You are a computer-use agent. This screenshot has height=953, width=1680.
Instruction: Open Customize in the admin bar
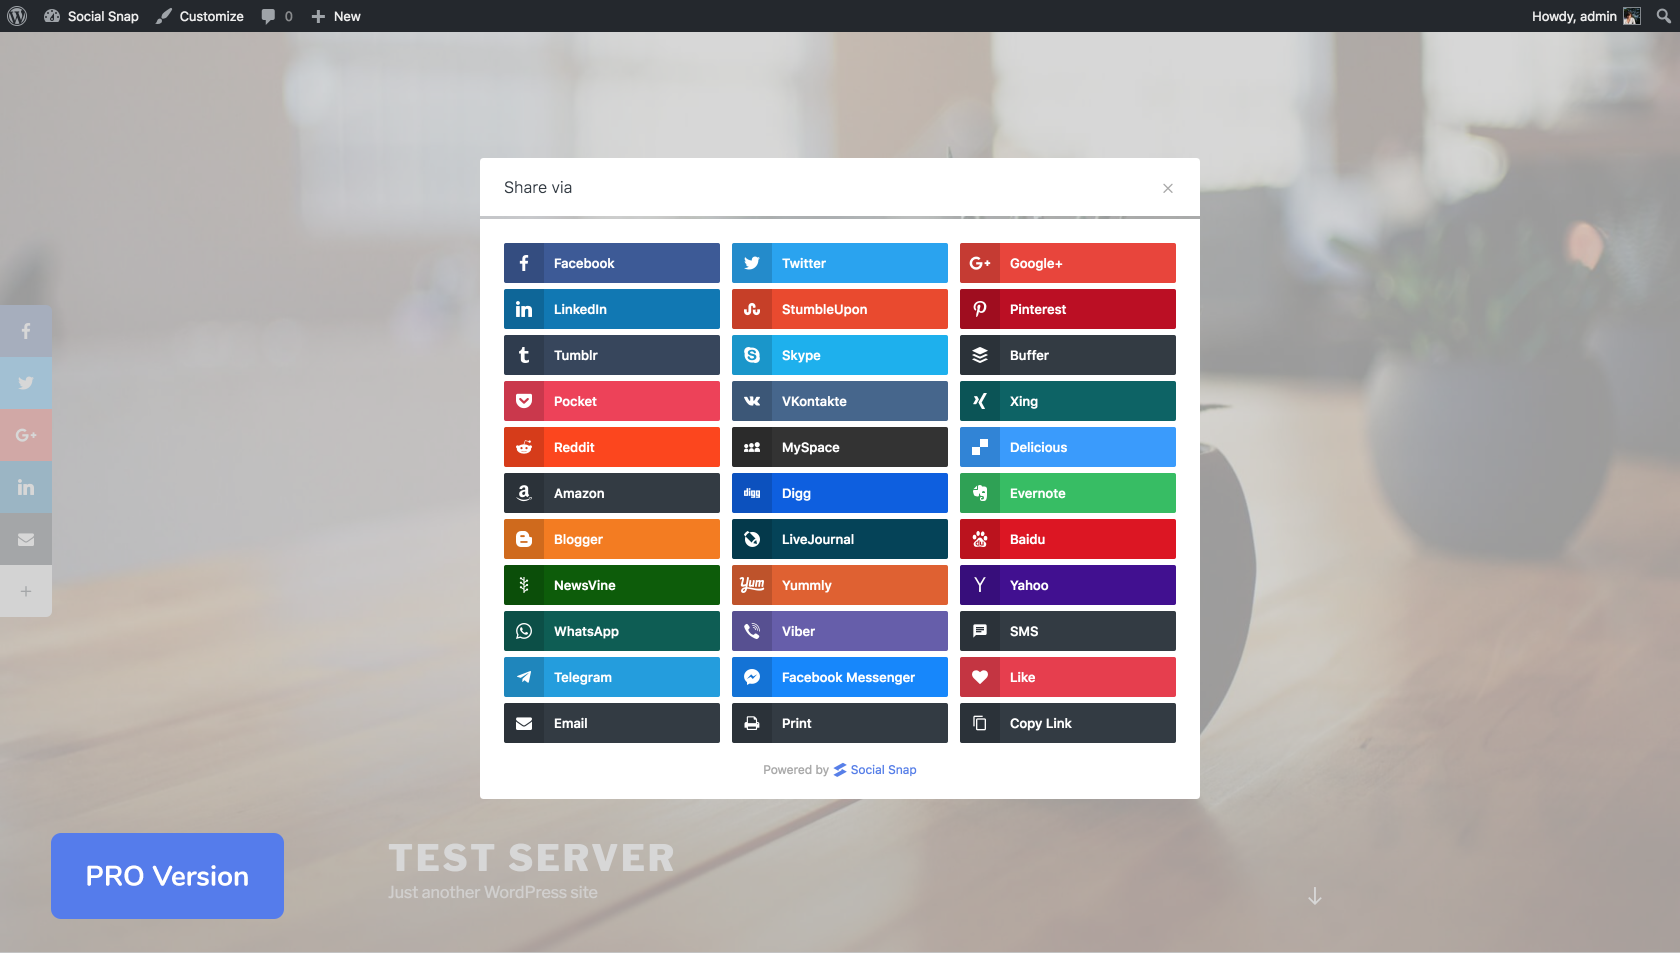(x=200, y=16)
